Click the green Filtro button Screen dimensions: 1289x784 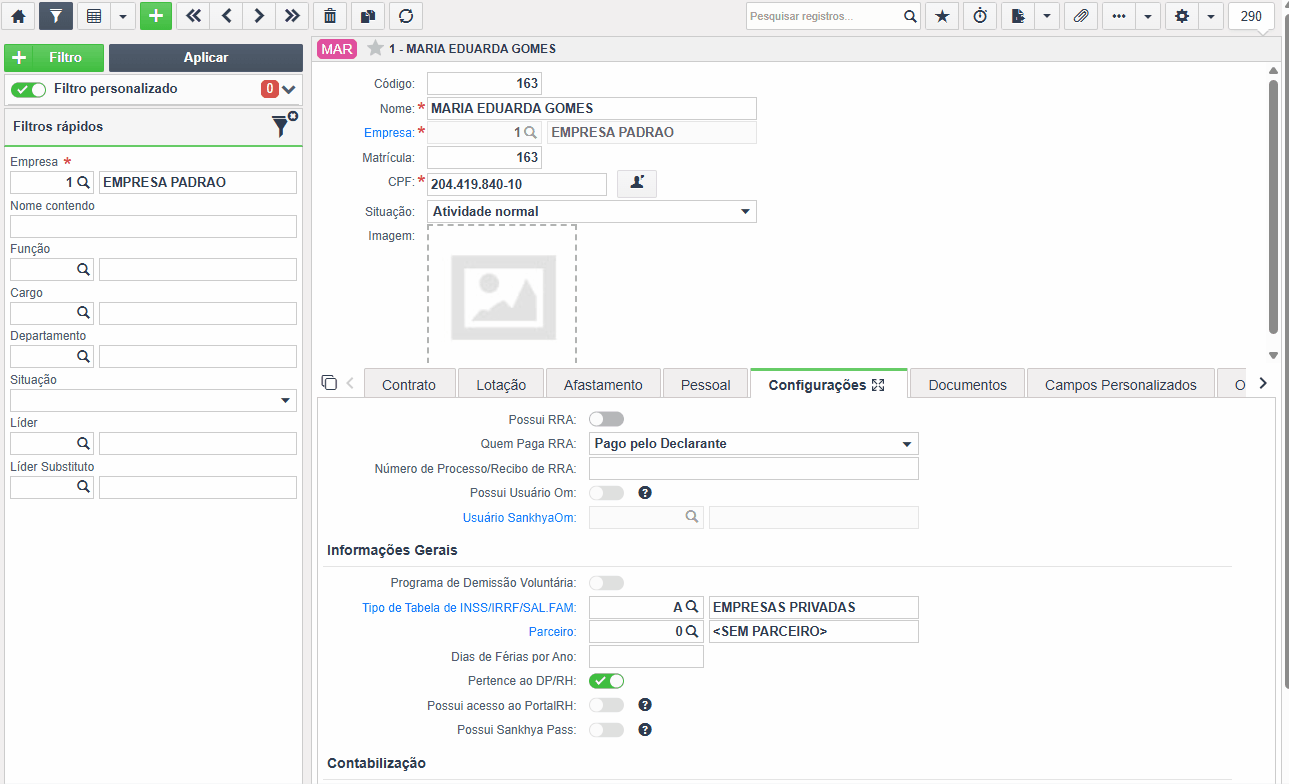[54, 58]
